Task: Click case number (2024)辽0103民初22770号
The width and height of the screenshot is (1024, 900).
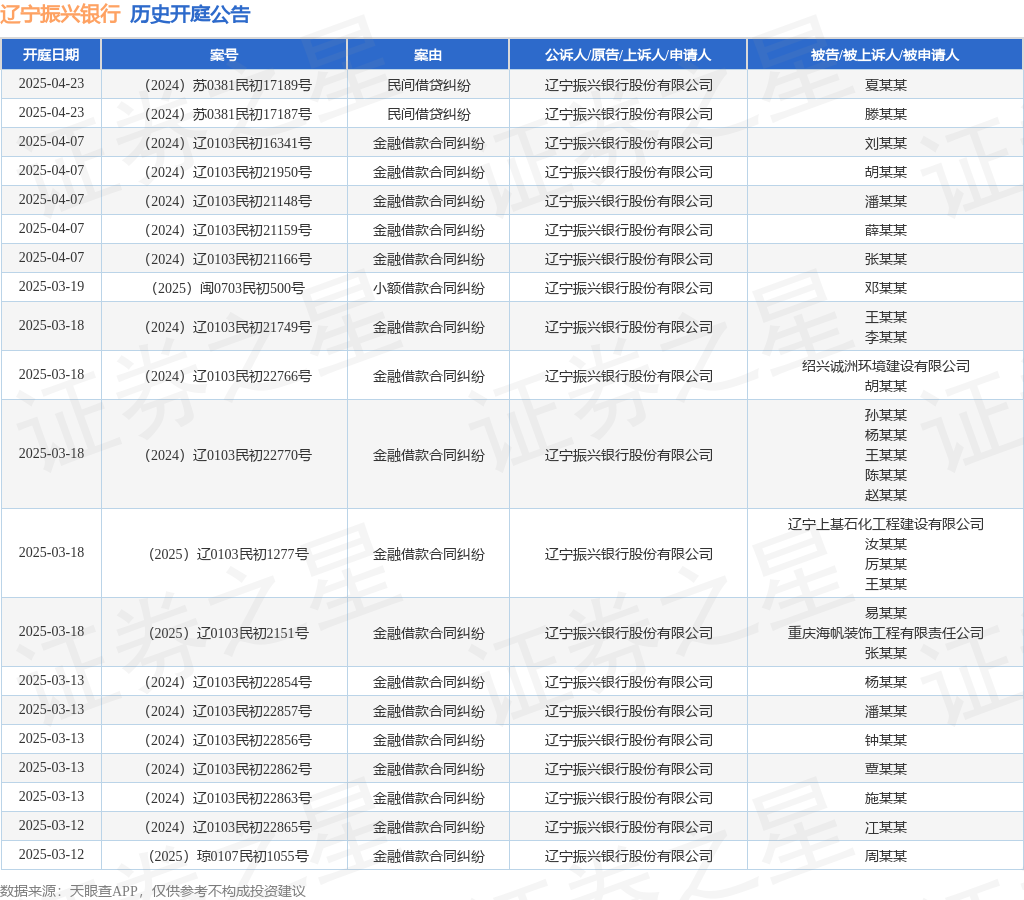Action: (228, 455)
